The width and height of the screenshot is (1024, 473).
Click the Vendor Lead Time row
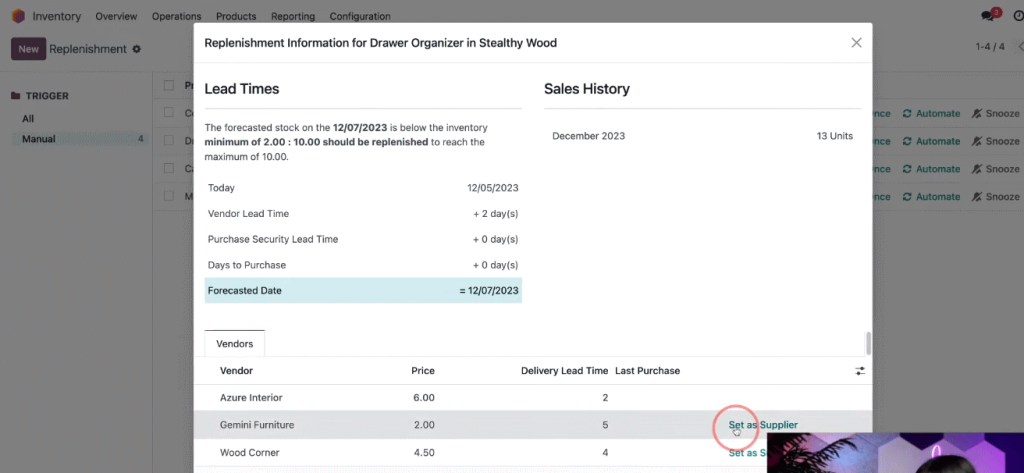(363, 214)
